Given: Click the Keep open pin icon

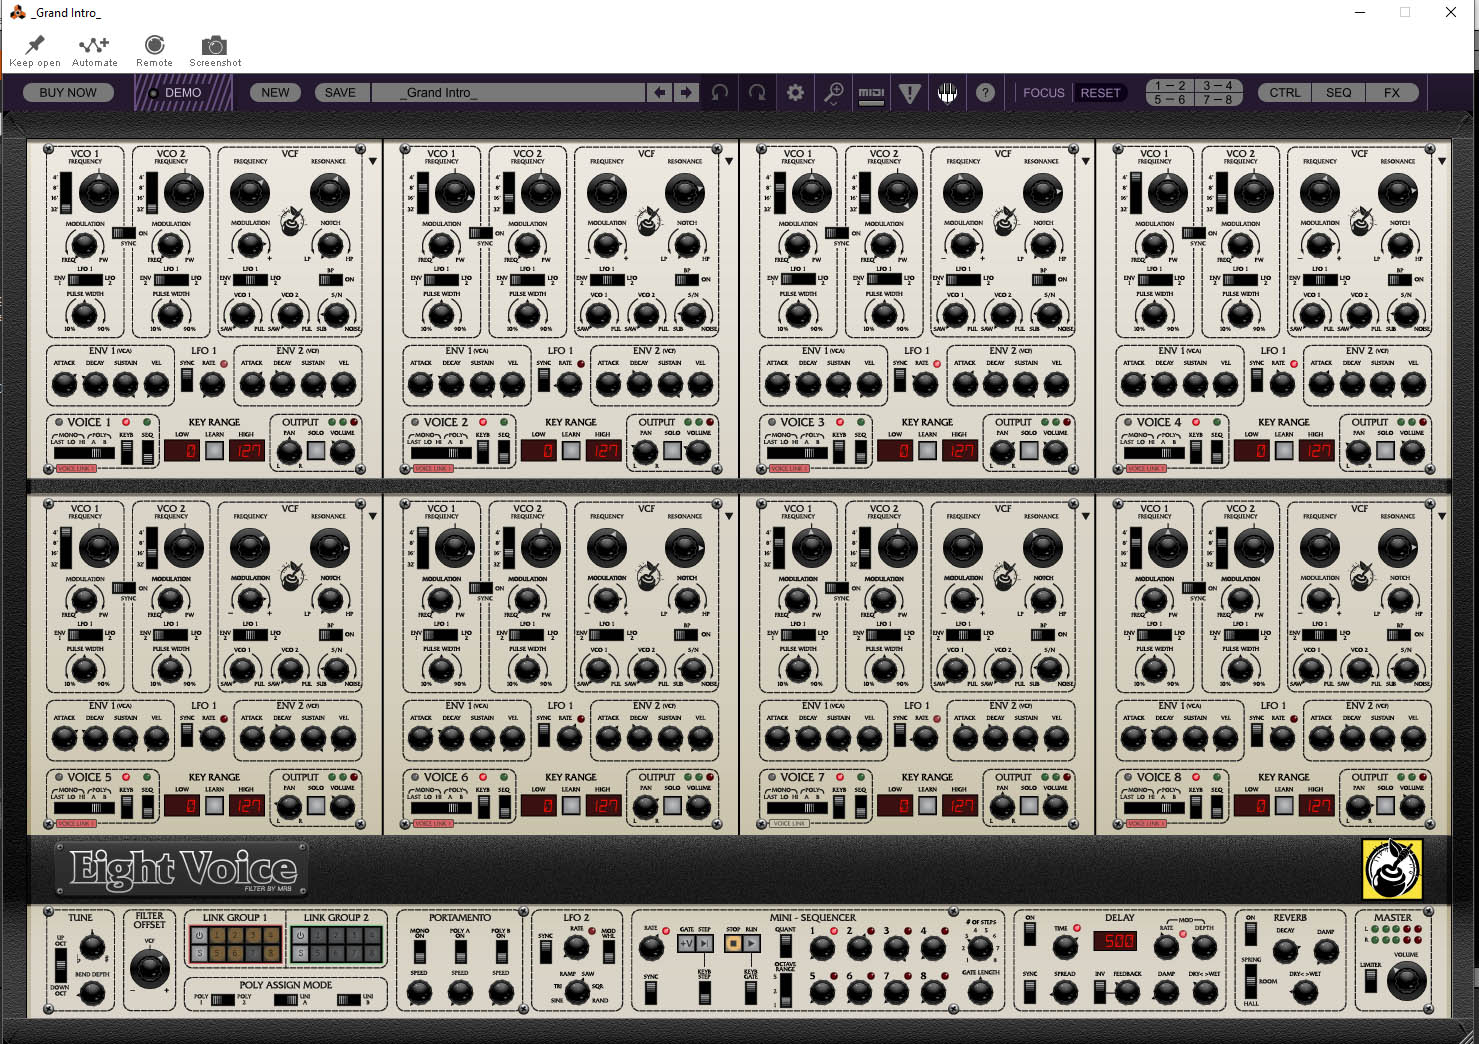Looking at the screenshot, I should tap(35, 45).
